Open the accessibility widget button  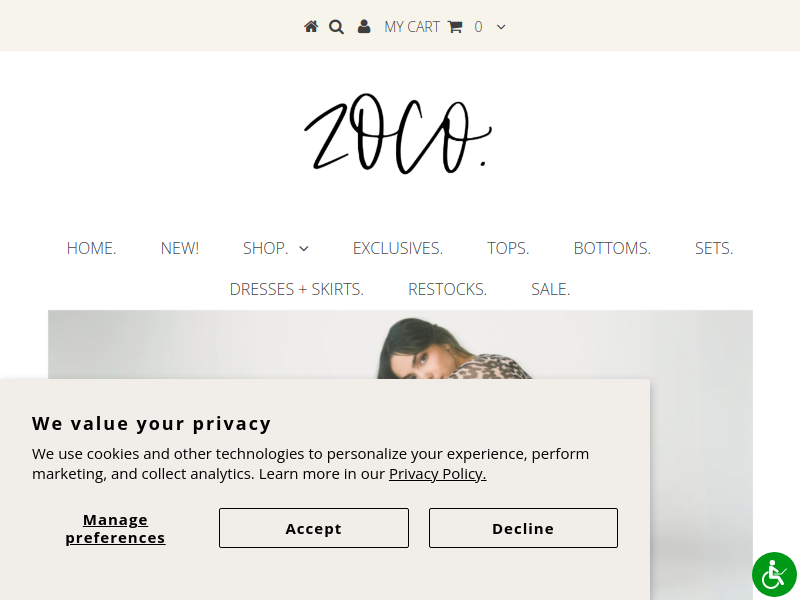(774, 575)
